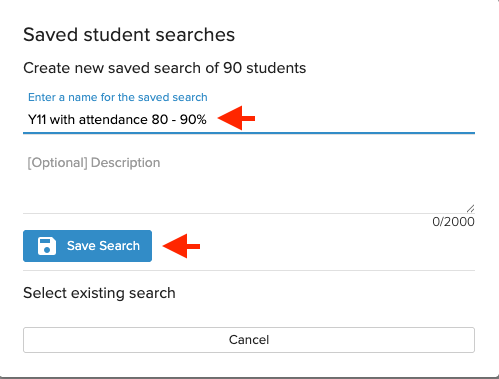Click the word 'Cancel' at the bottom

click(x=249, y=340)
